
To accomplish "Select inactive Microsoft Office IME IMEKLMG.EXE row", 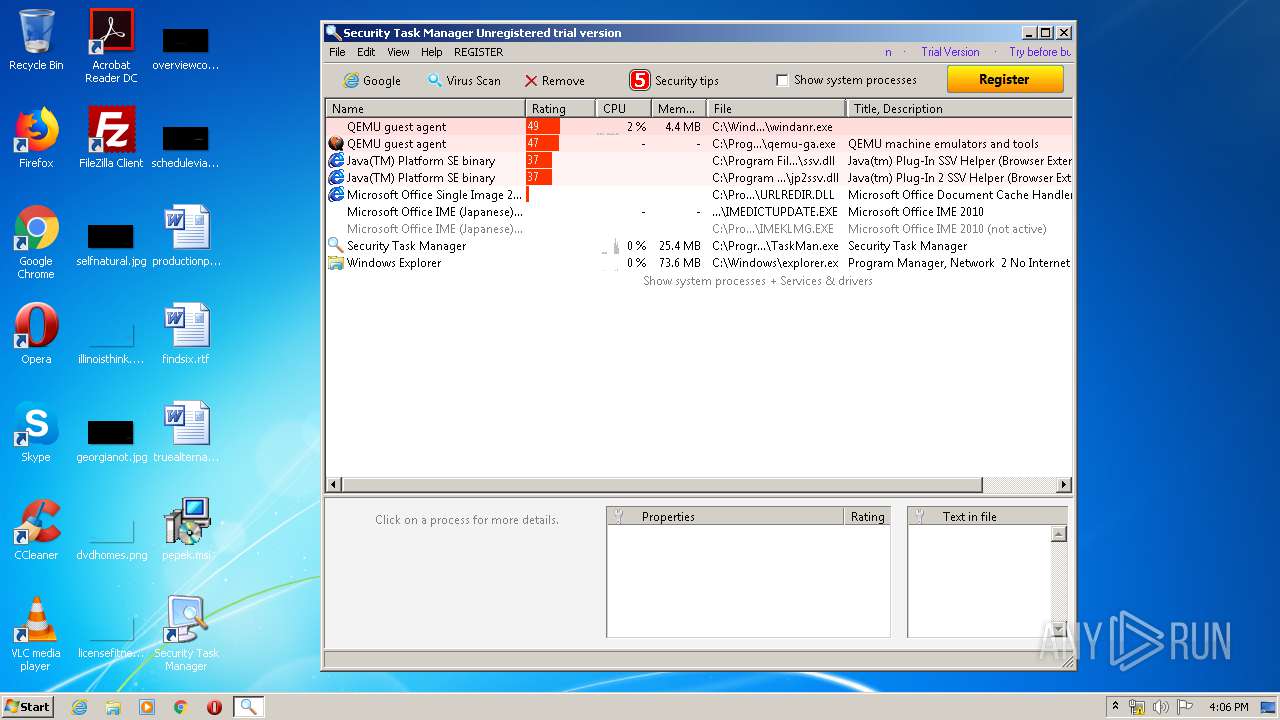I will (x=699, y=229).
